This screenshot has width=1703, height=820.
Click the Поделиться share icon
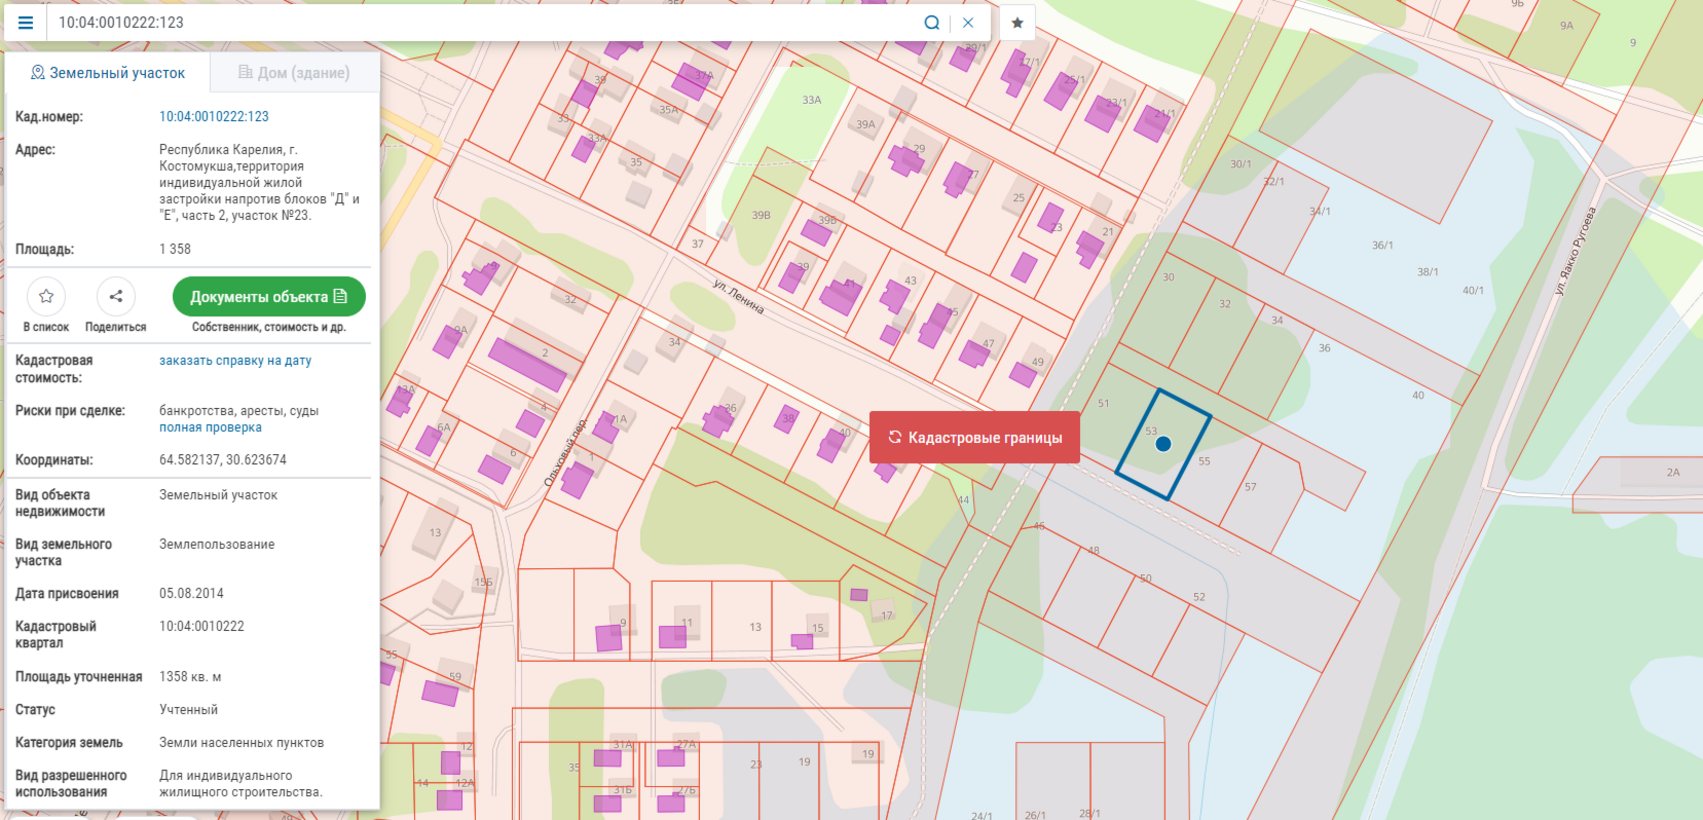(x=116, y=297)
